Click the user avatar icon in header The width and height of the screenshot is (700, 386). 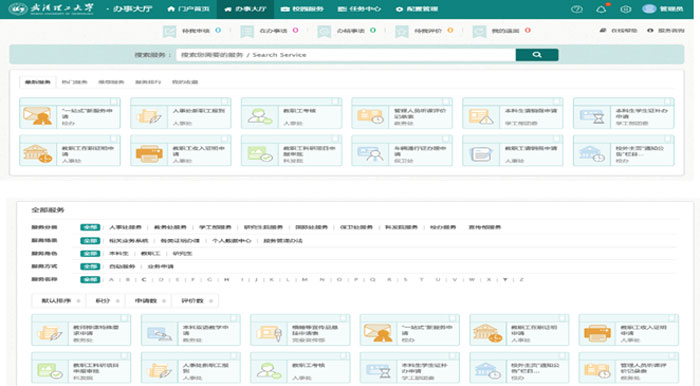[649, 9]
